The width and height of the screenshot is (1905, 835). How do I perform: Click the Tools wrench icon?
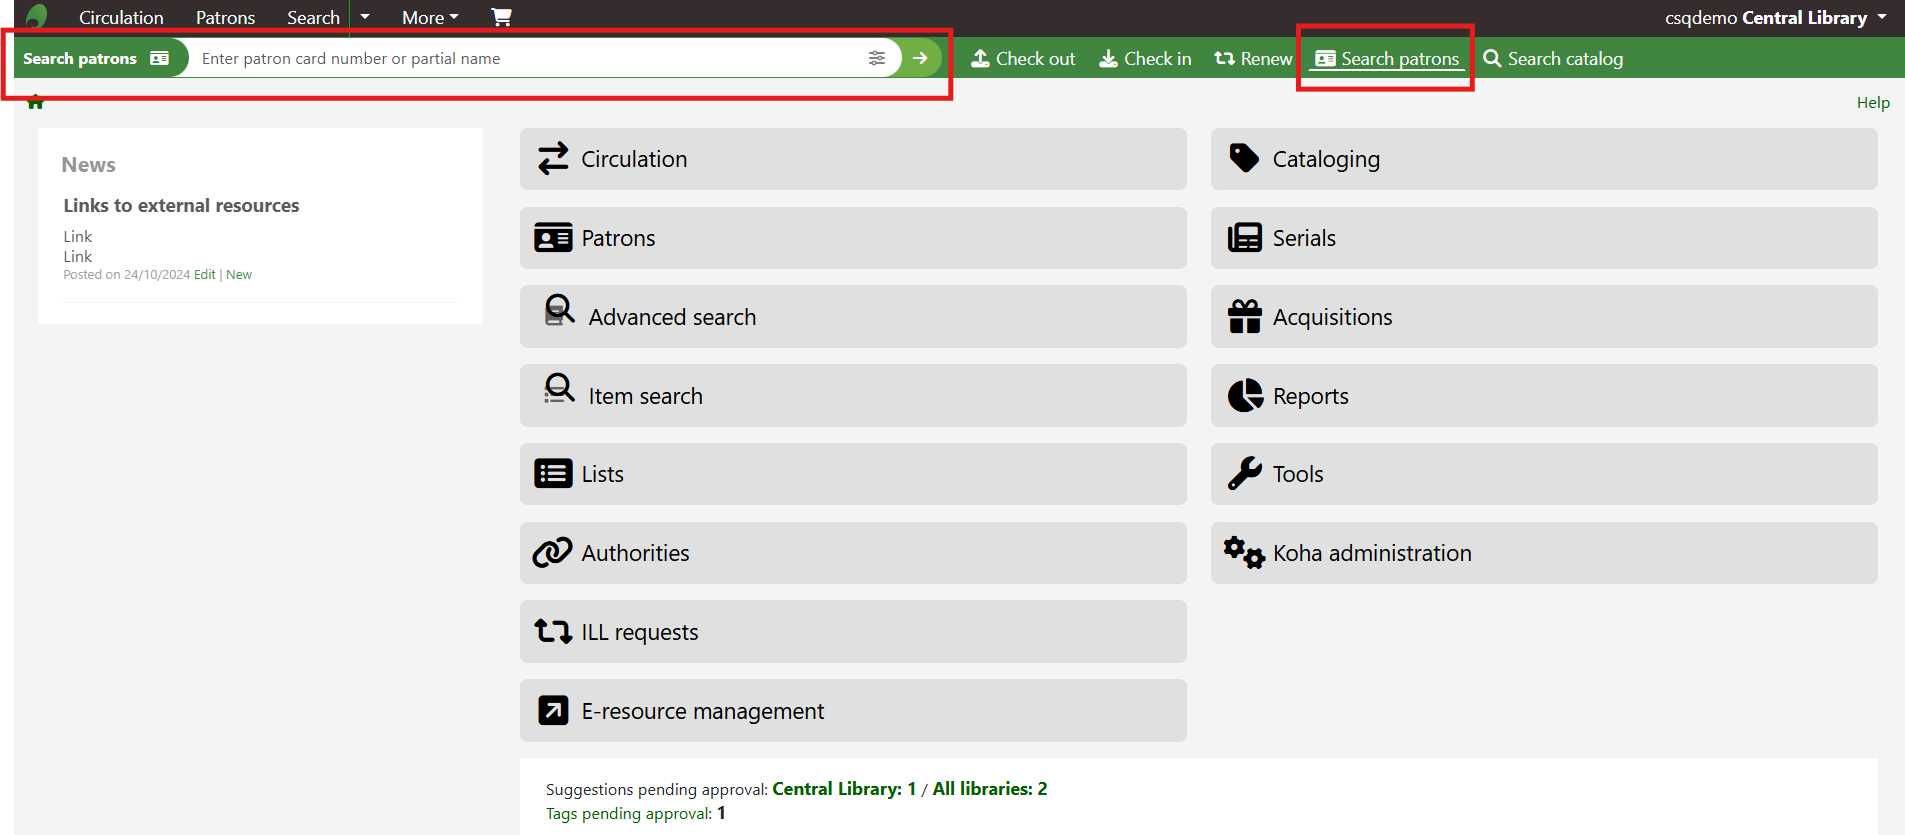(x=1244, y=474)
